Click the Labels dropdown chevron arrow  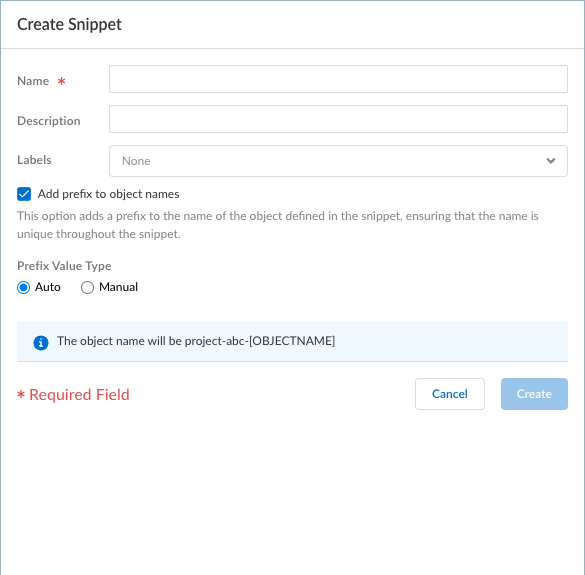pos(551,161)
